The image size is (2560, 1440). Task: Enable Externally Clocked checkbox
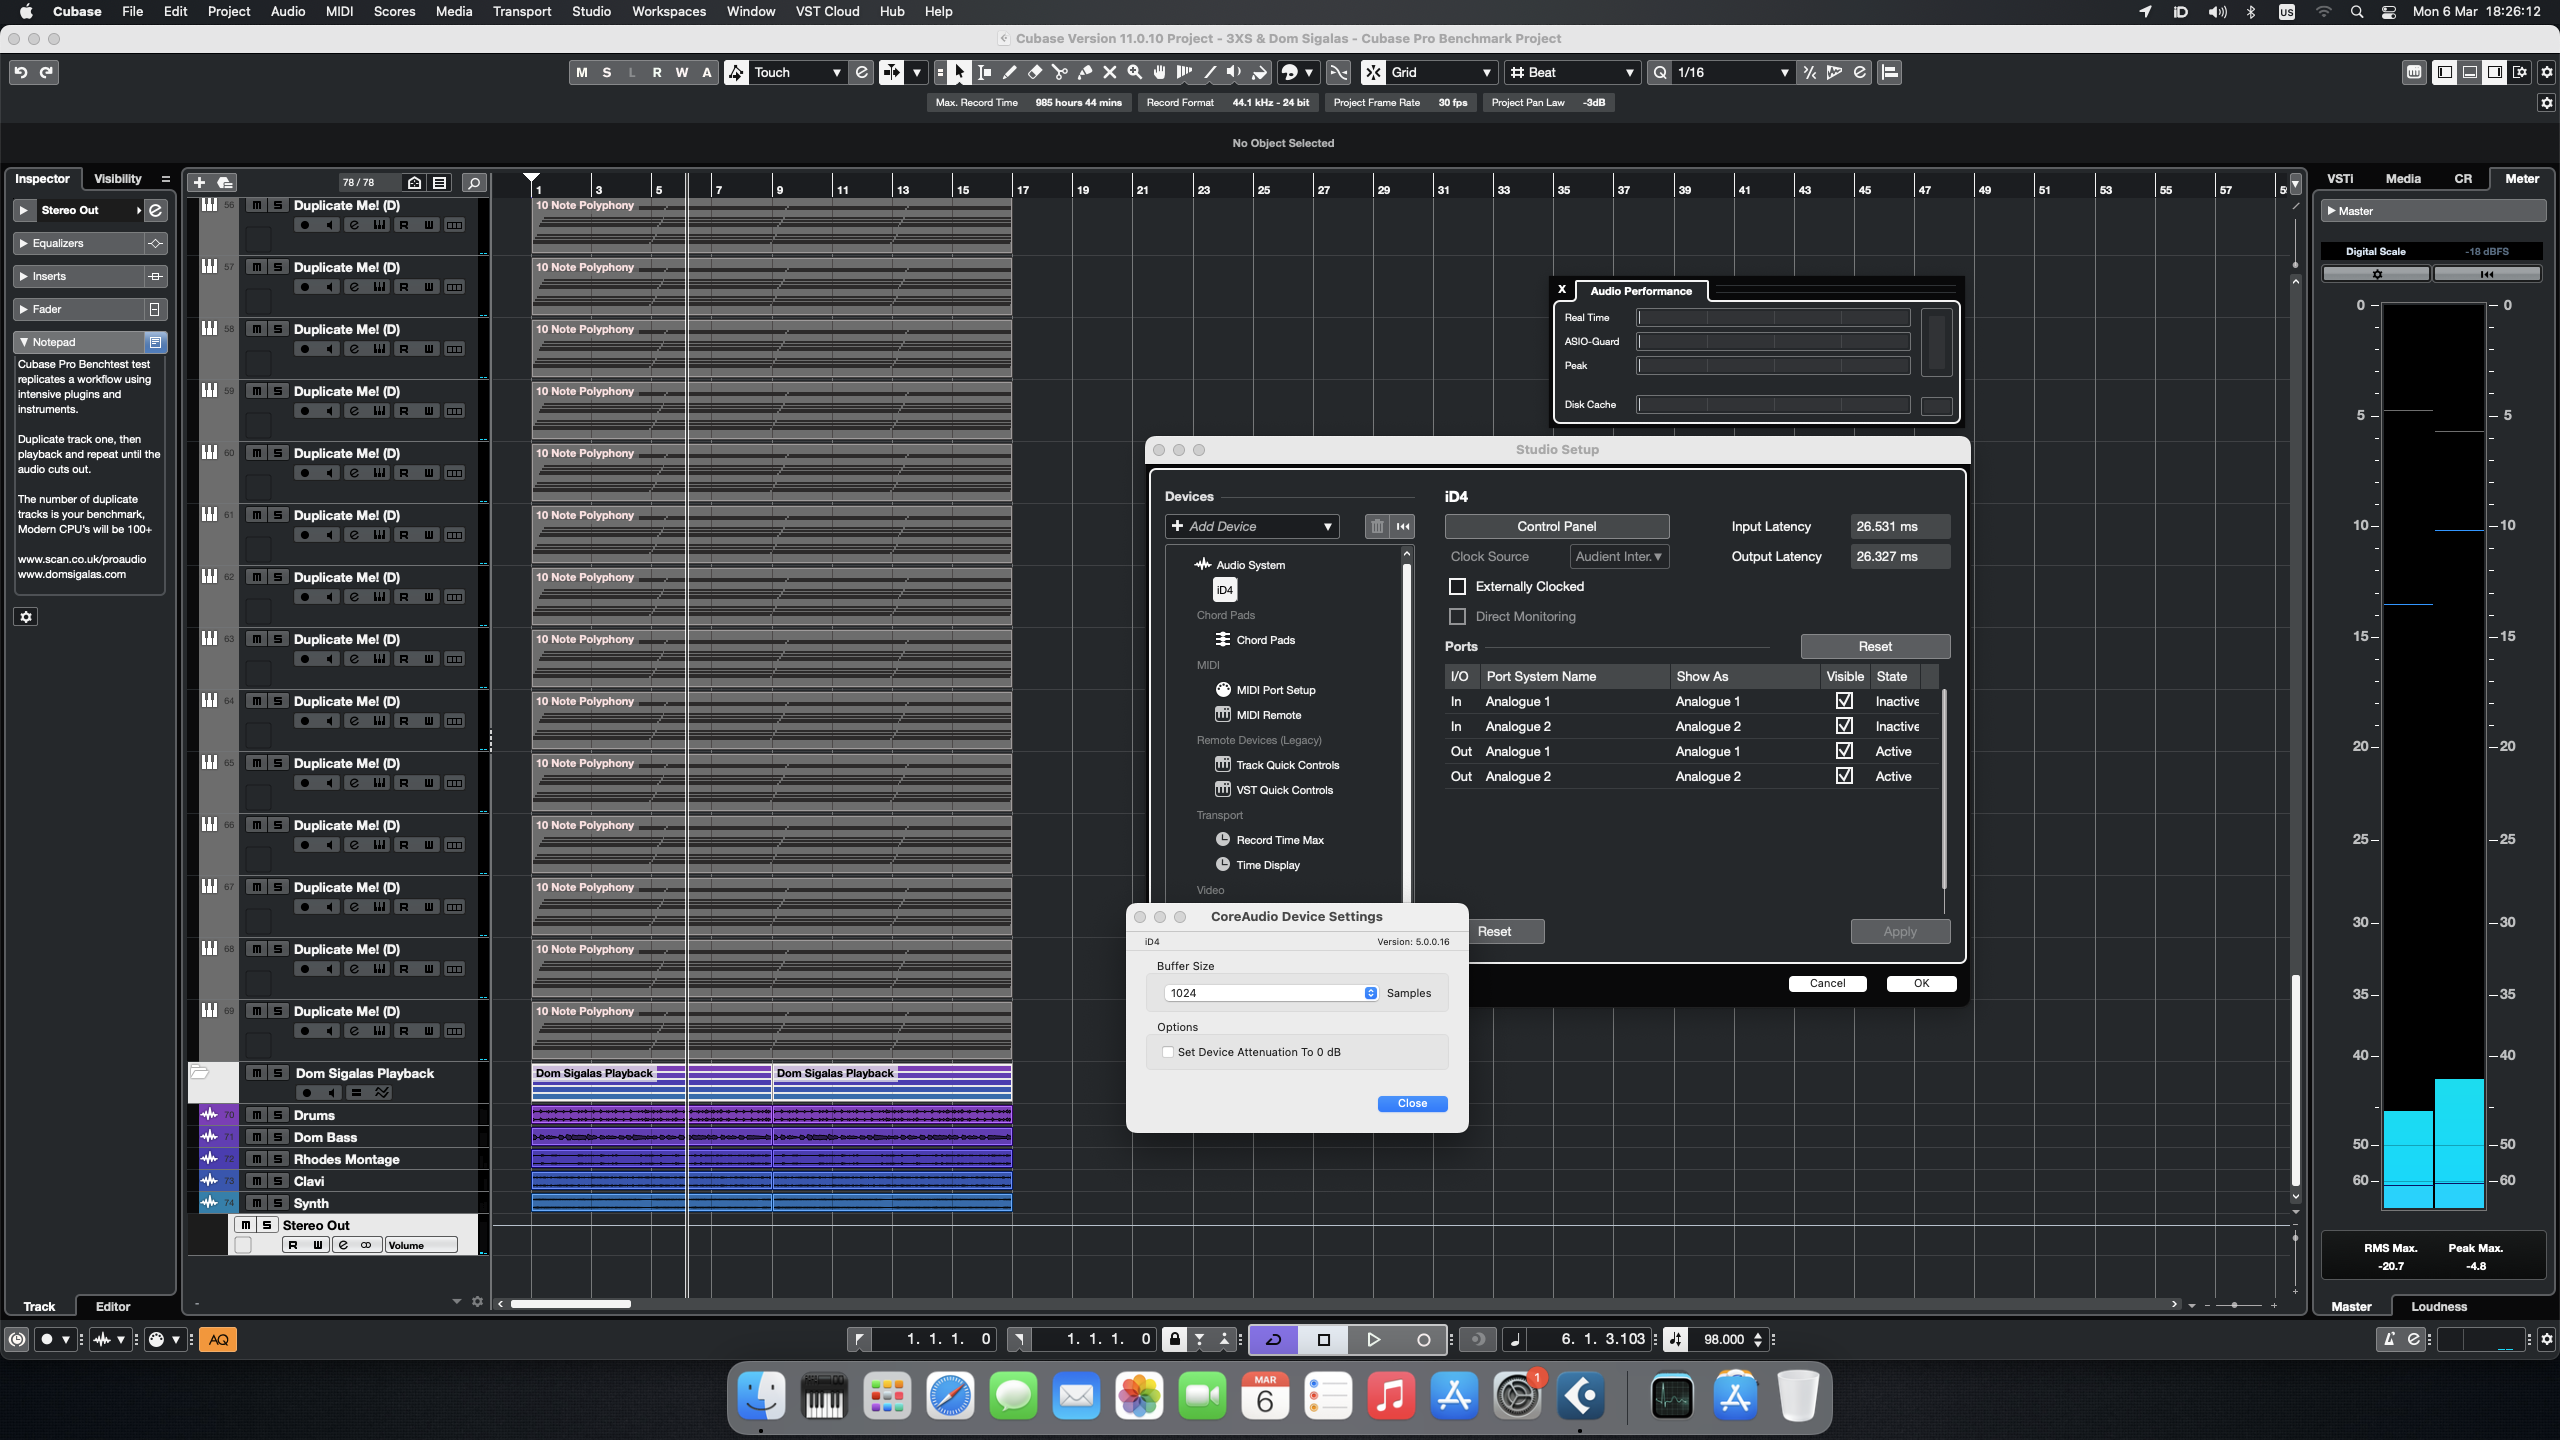[1458, 587]
